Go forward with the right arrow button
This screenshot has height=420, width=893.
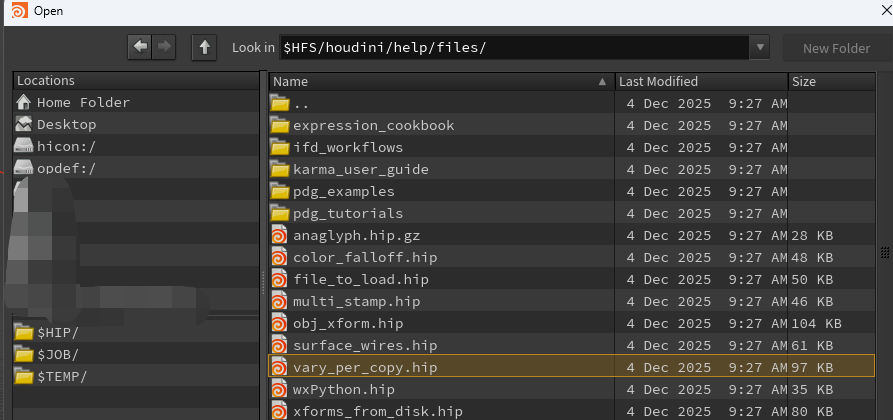point(163,47)
